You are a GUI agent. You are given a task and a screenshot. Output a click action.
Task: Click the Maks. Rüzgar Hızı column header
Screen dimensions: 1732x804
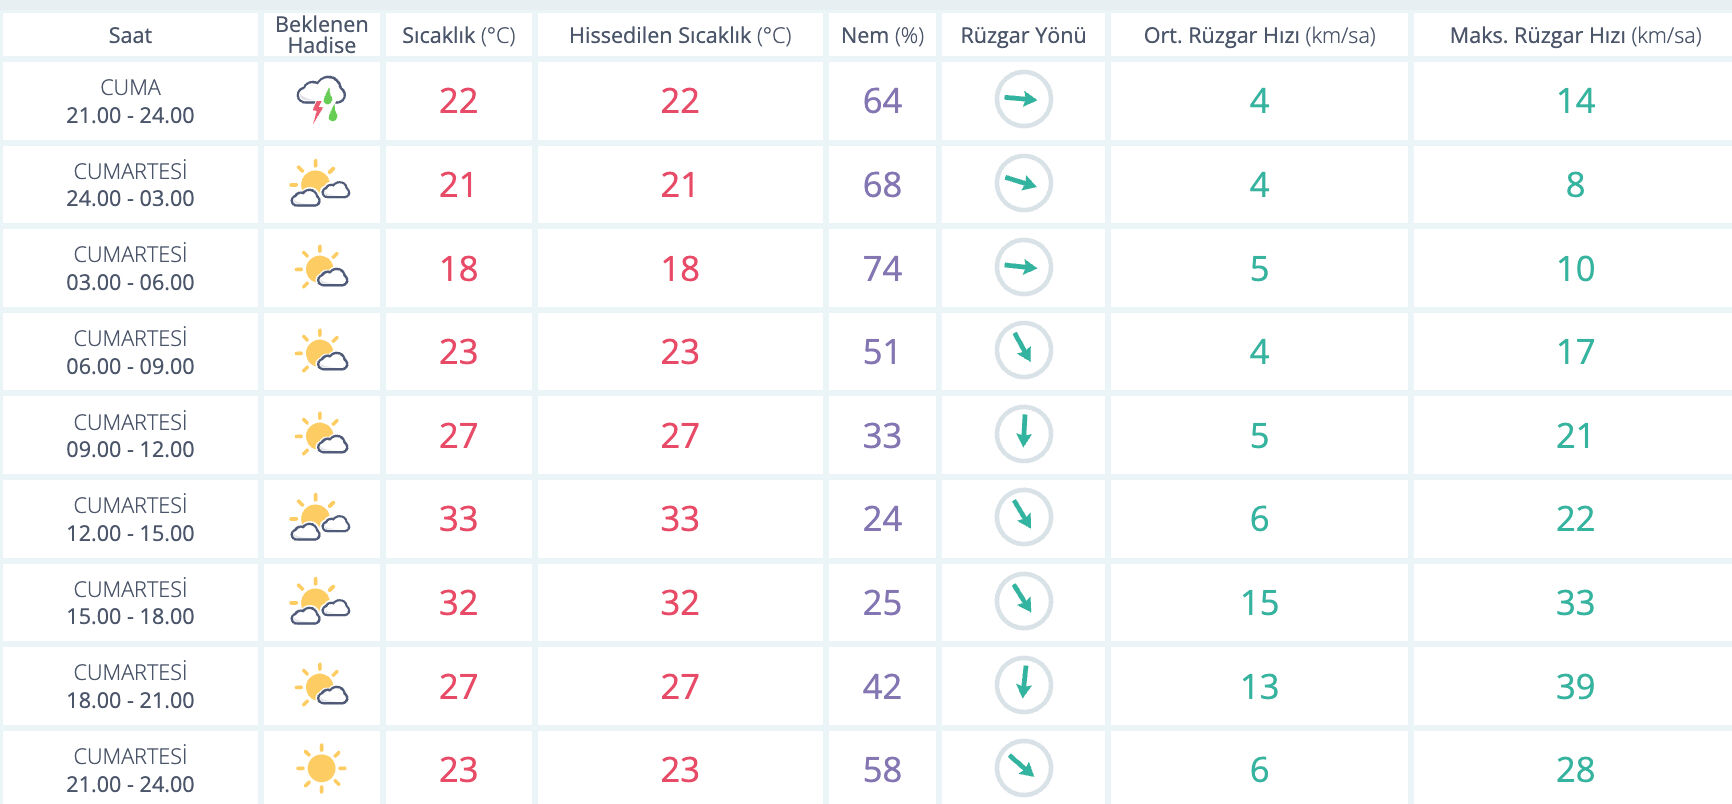coord(1575,36)
